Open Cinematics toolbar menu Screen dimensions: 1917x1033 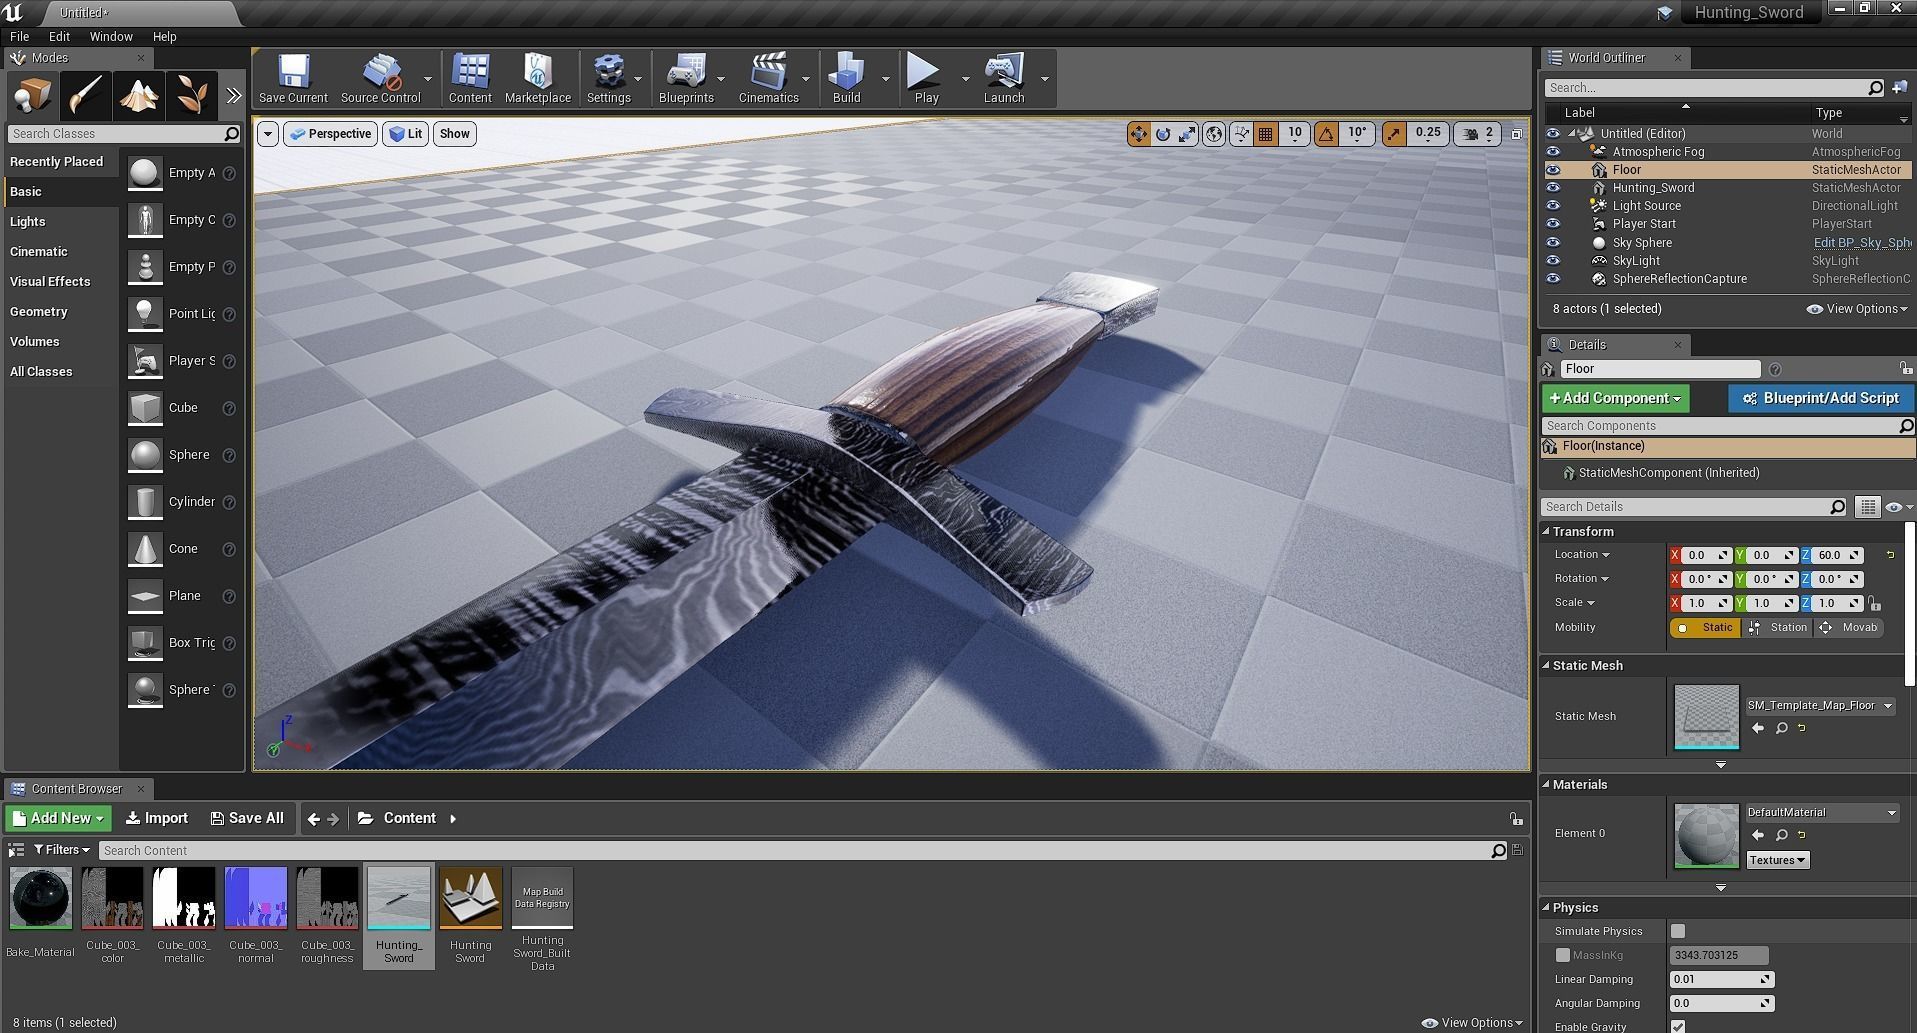point(768,78)
